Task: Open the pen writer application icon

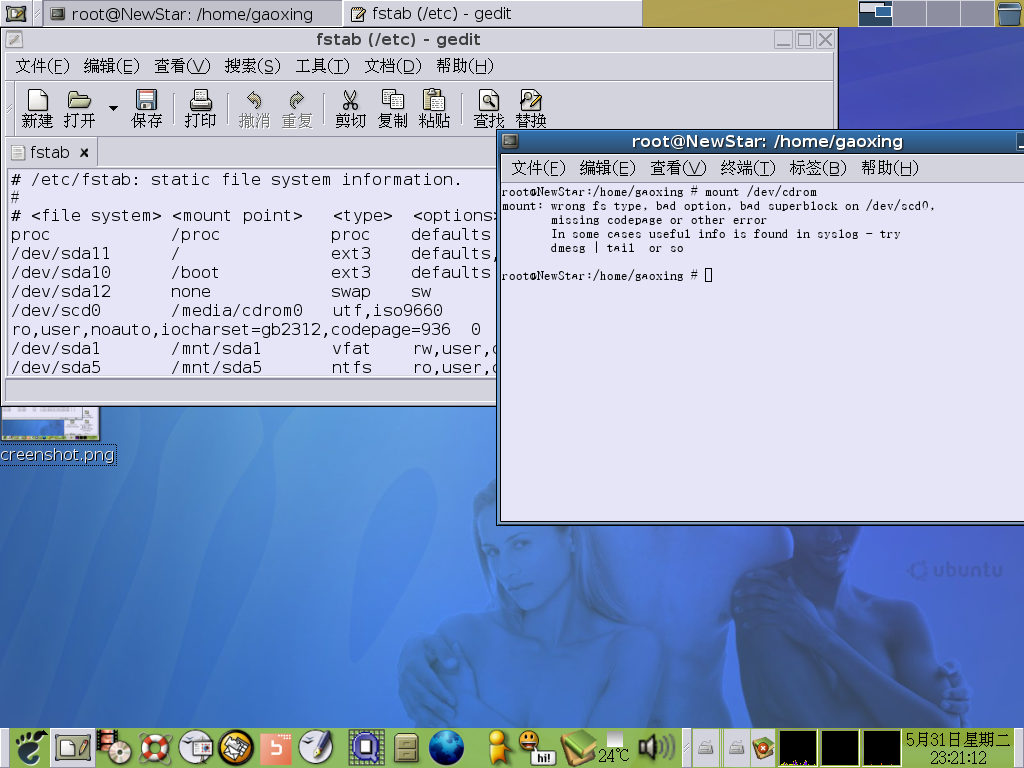Action: pos(316,748)
